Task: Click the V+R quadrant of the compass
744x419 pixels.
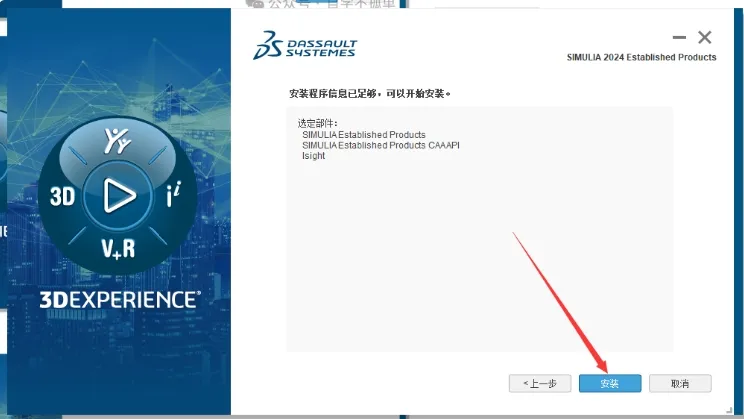Action: 118,248
